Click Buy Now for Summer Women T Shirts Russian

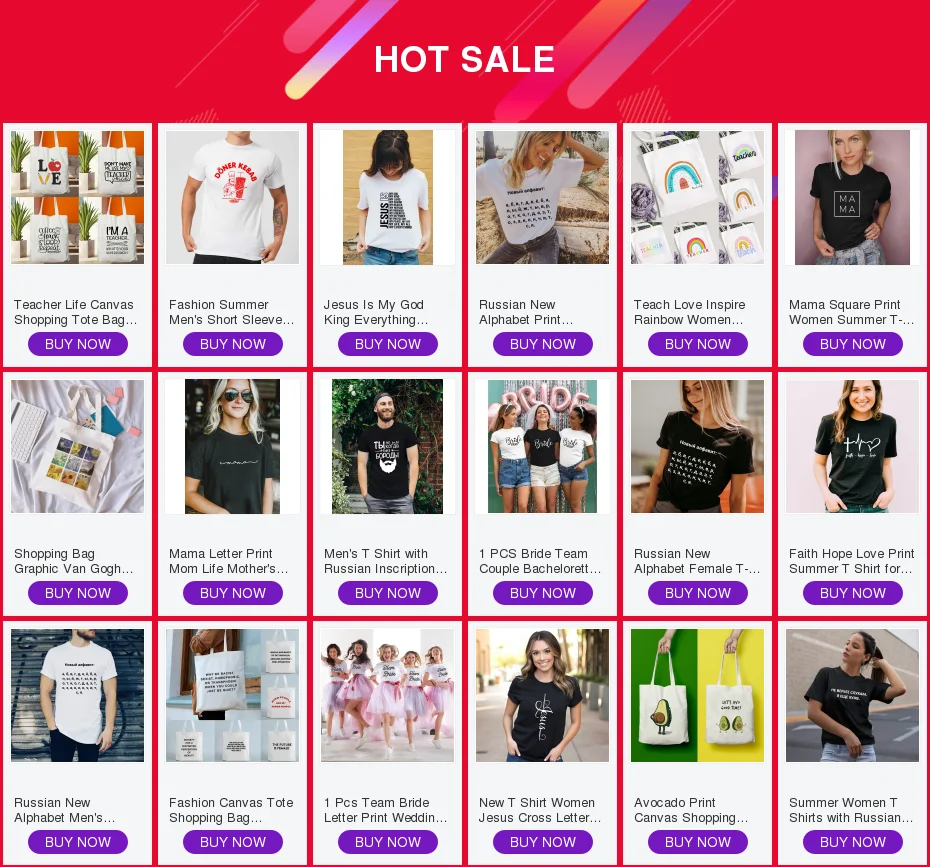coord(853,842)
